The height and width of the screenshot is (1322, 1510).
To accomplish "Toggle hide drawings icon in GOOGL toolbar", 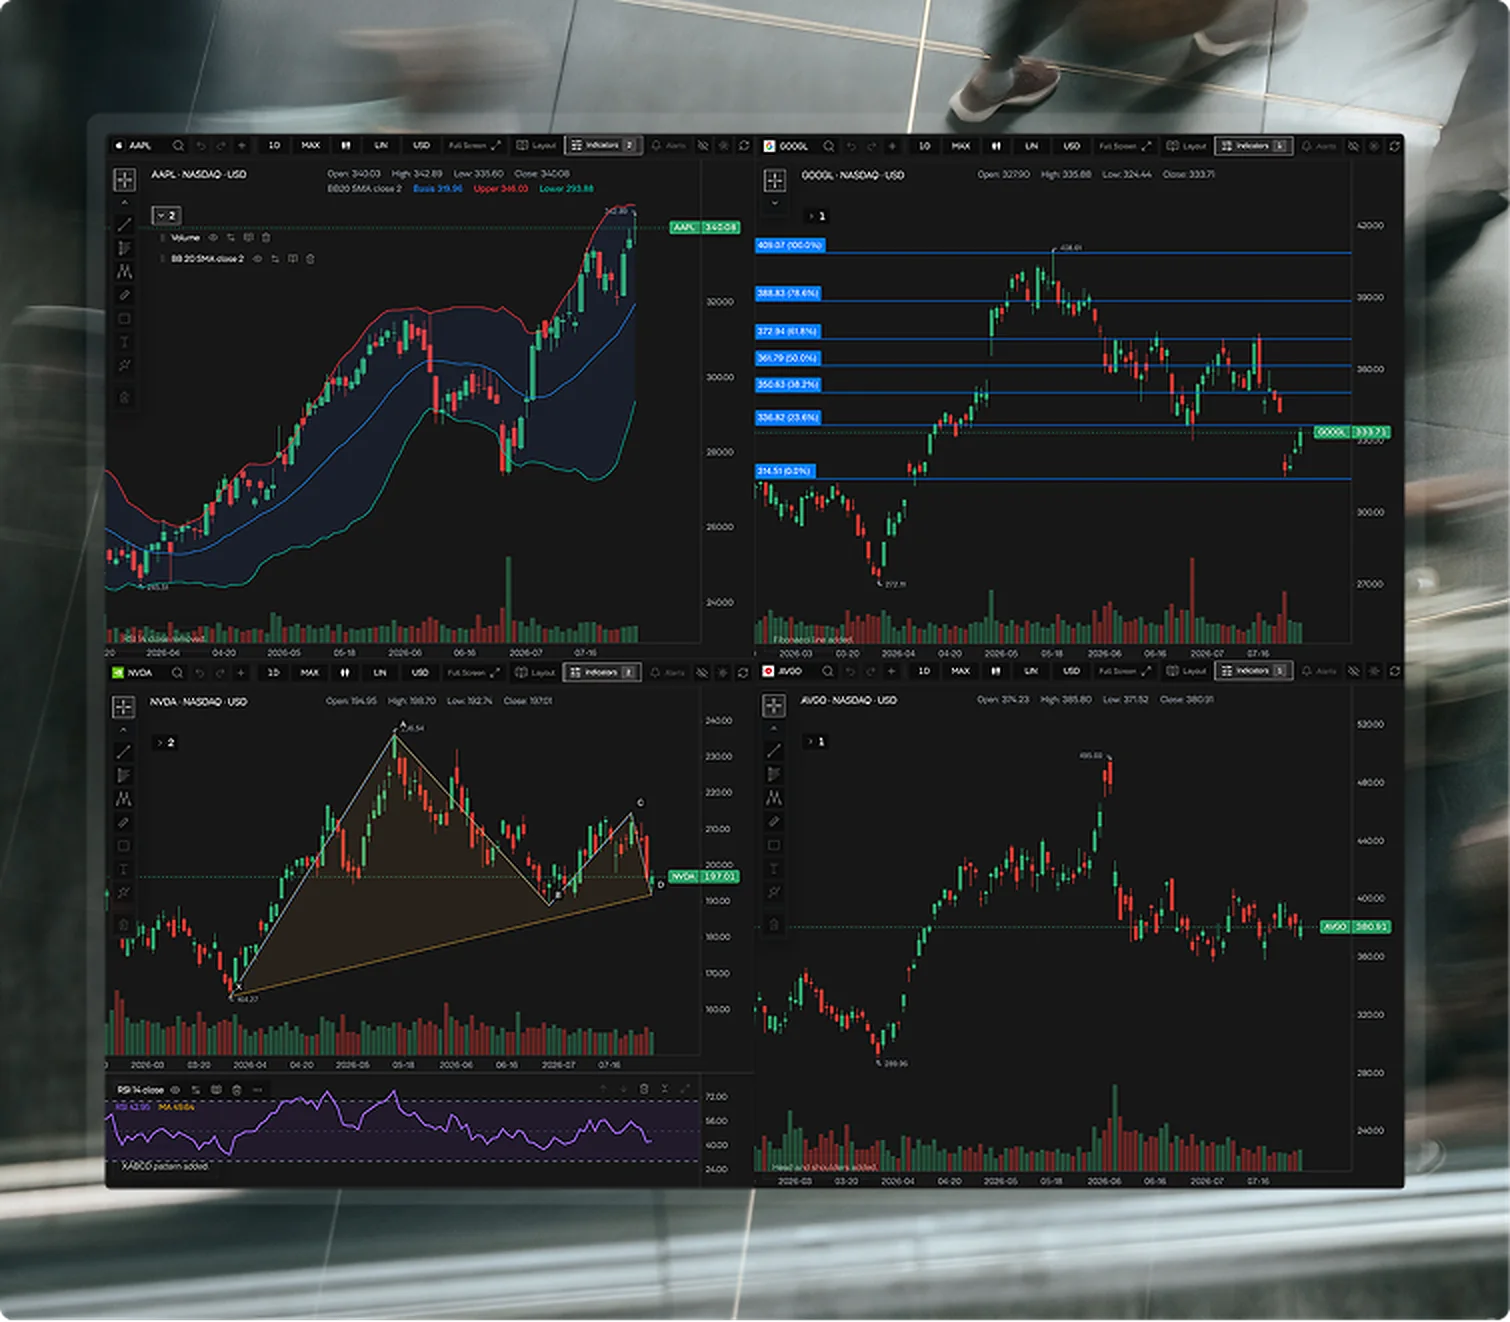I will [x=1353, y=146].
